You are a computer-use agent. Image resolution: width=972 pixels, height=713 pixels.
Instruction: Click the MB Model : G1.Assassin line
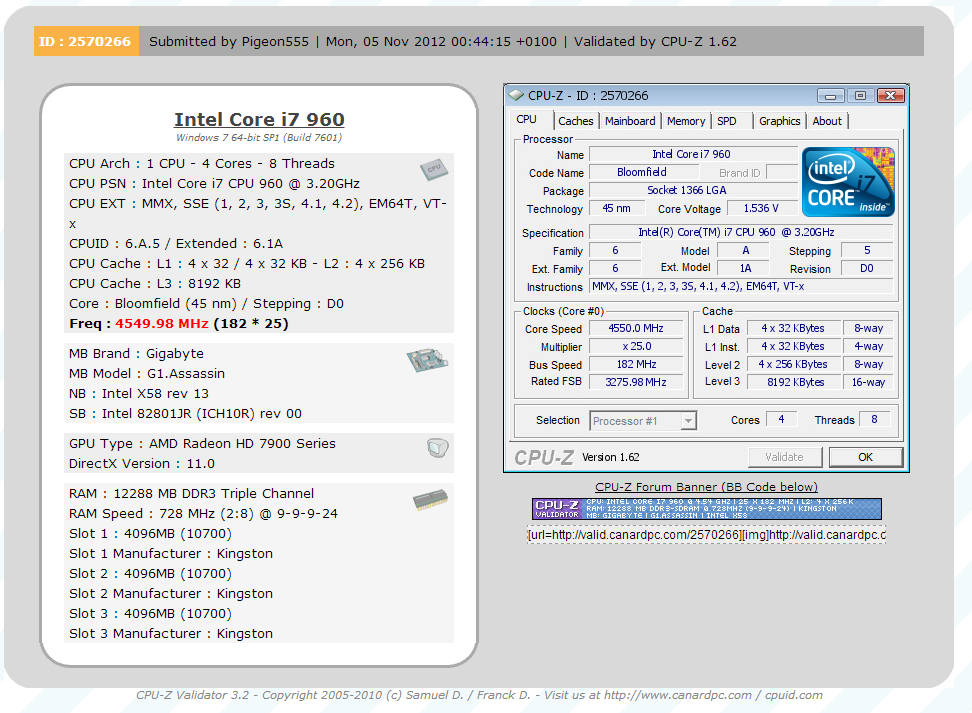147,374
